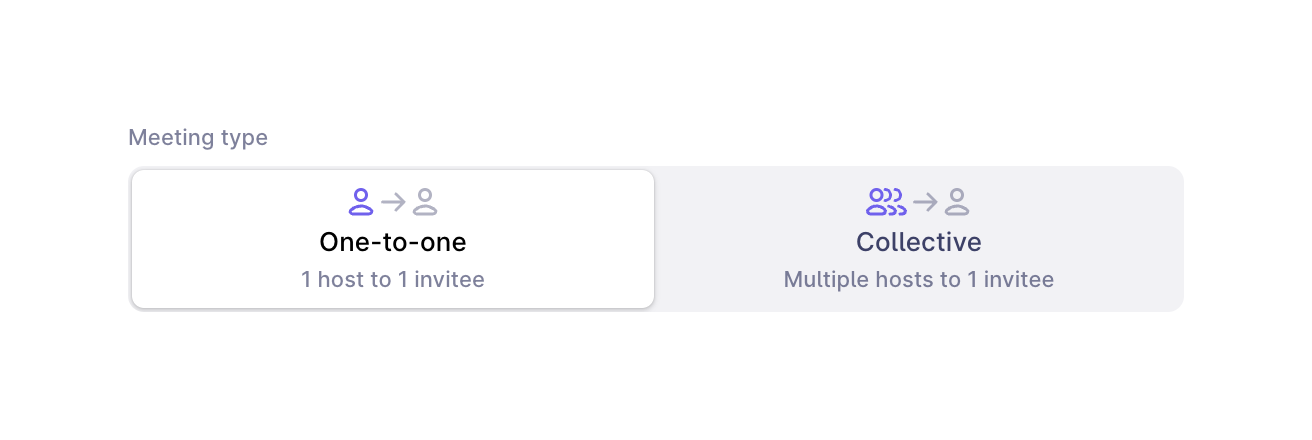The width and height of the screenshot is (1312, 440).
Task: Switch meeting type to One-to-one
Action: tap(393, 240)
